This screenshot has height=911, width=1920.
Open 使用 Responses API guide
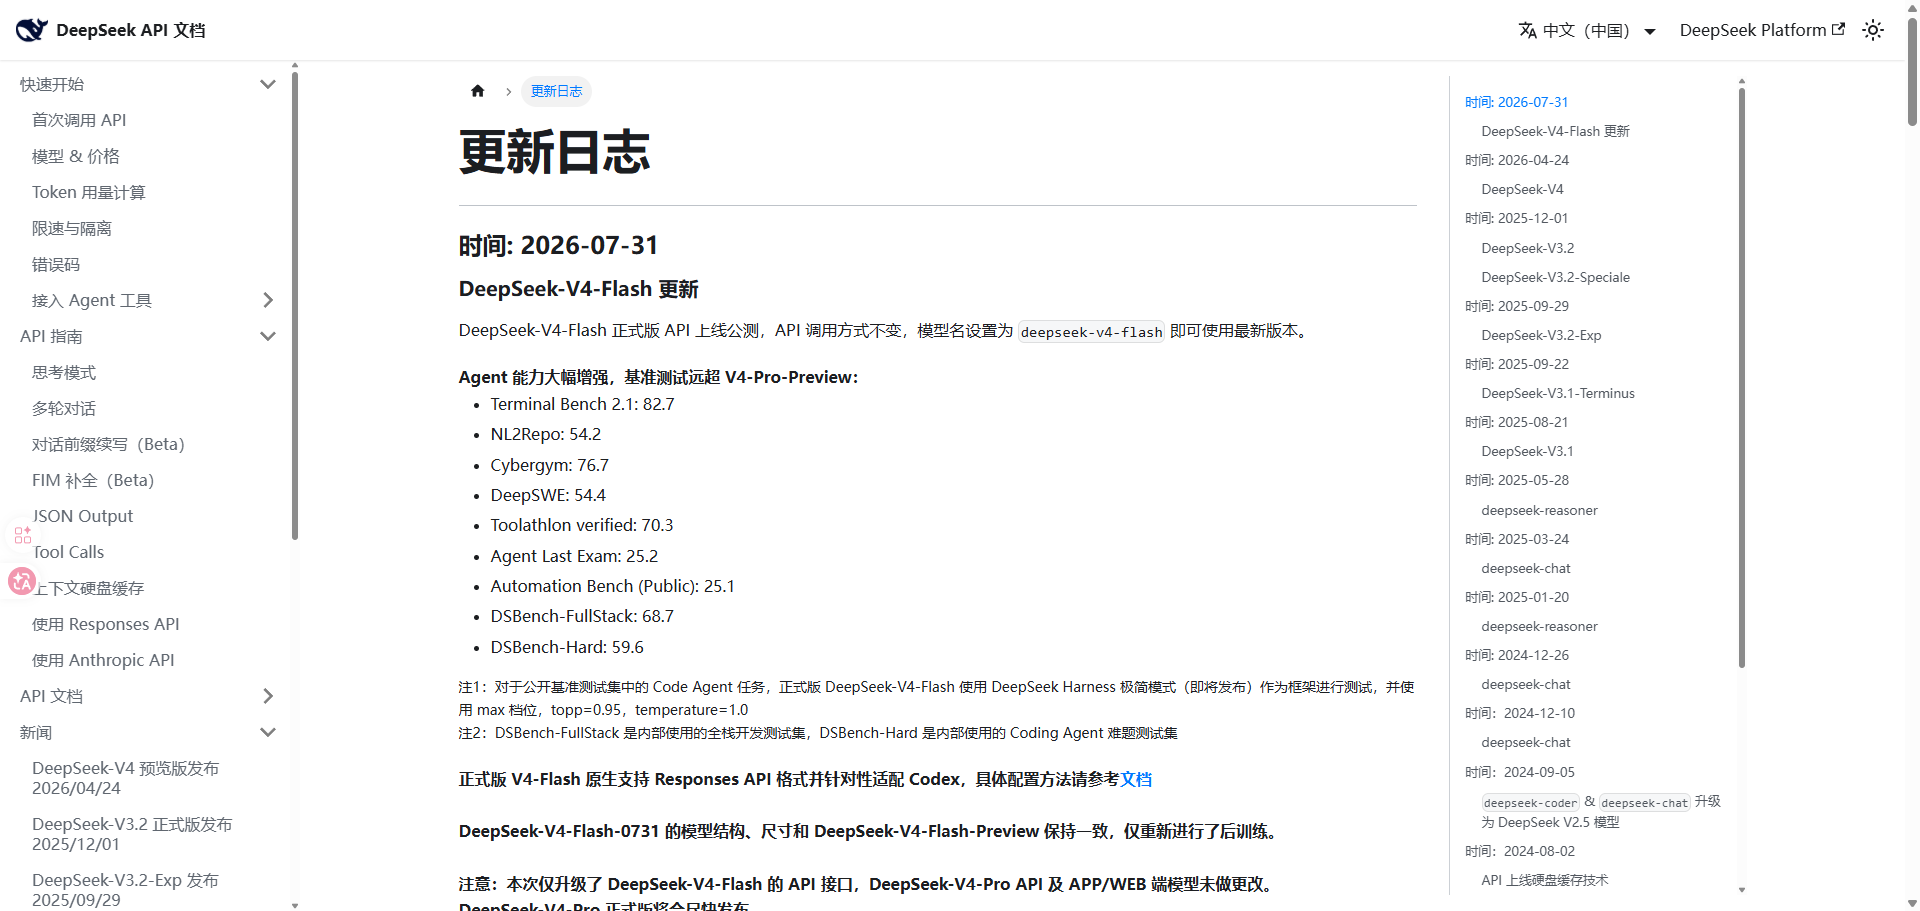point(106,624)
